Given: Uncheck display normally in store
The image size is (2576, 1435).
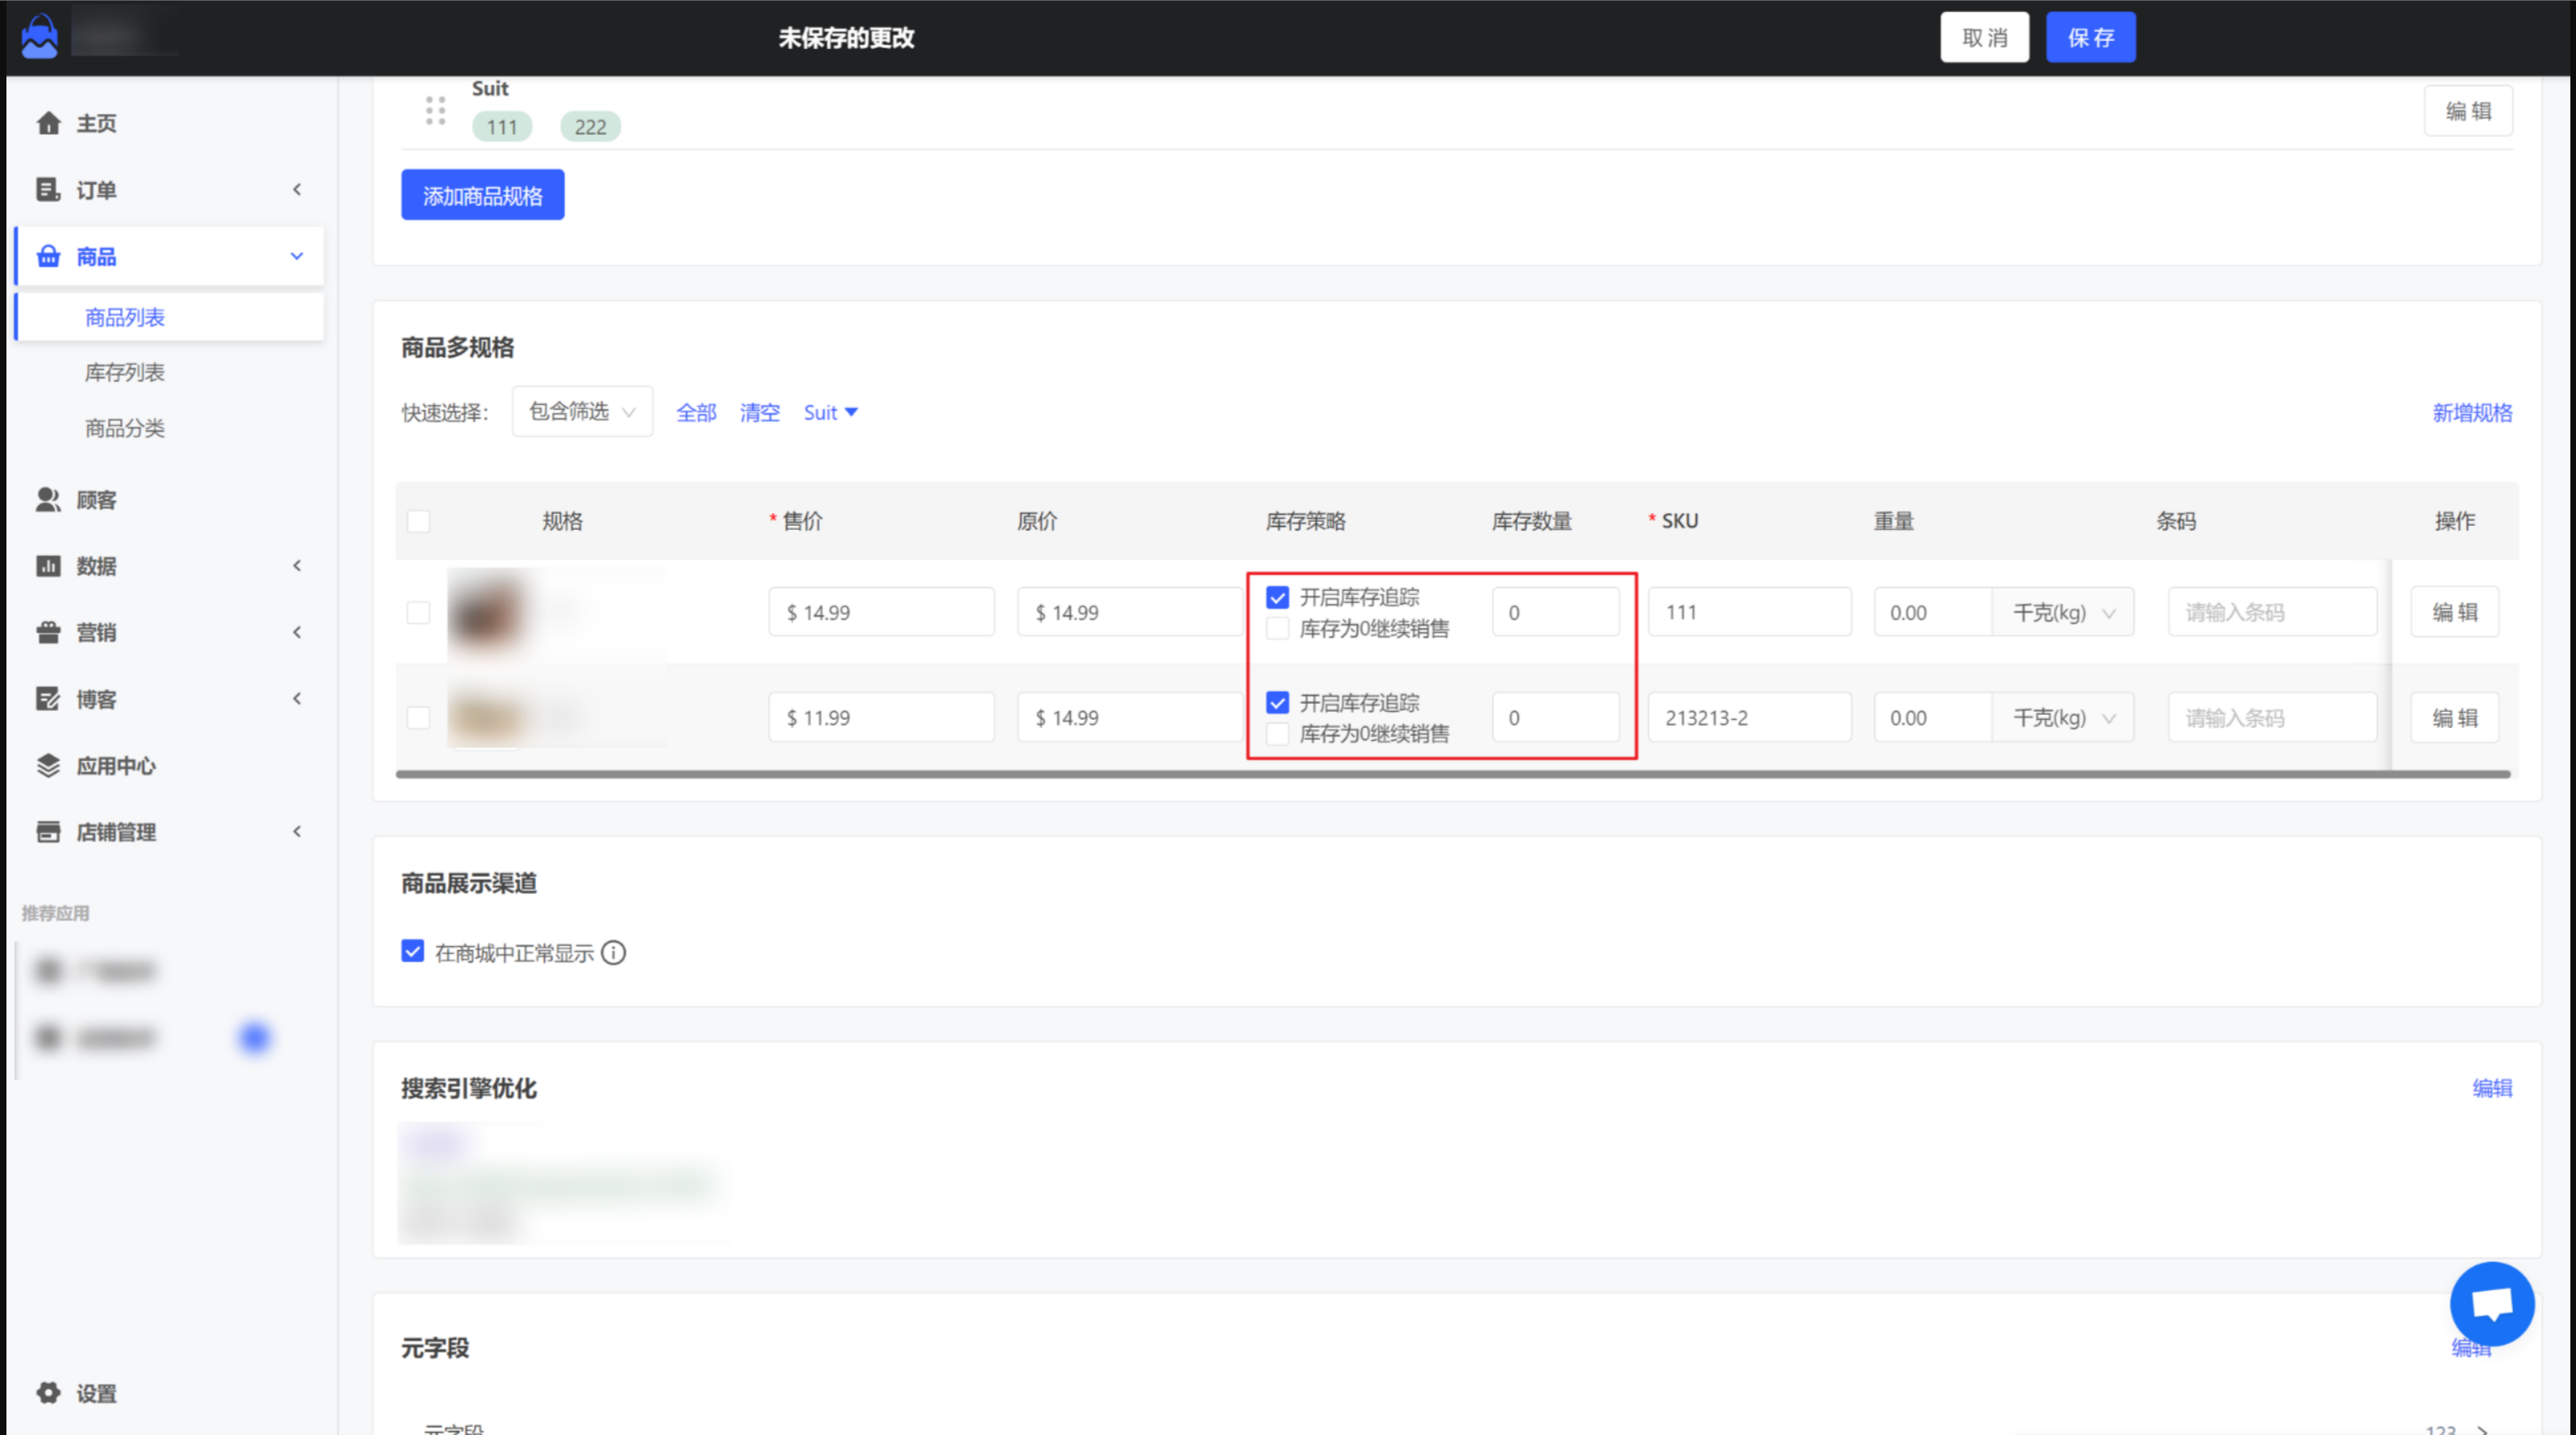Looking at the screenshot, I should pyautogui.click(x=412, y=951).
